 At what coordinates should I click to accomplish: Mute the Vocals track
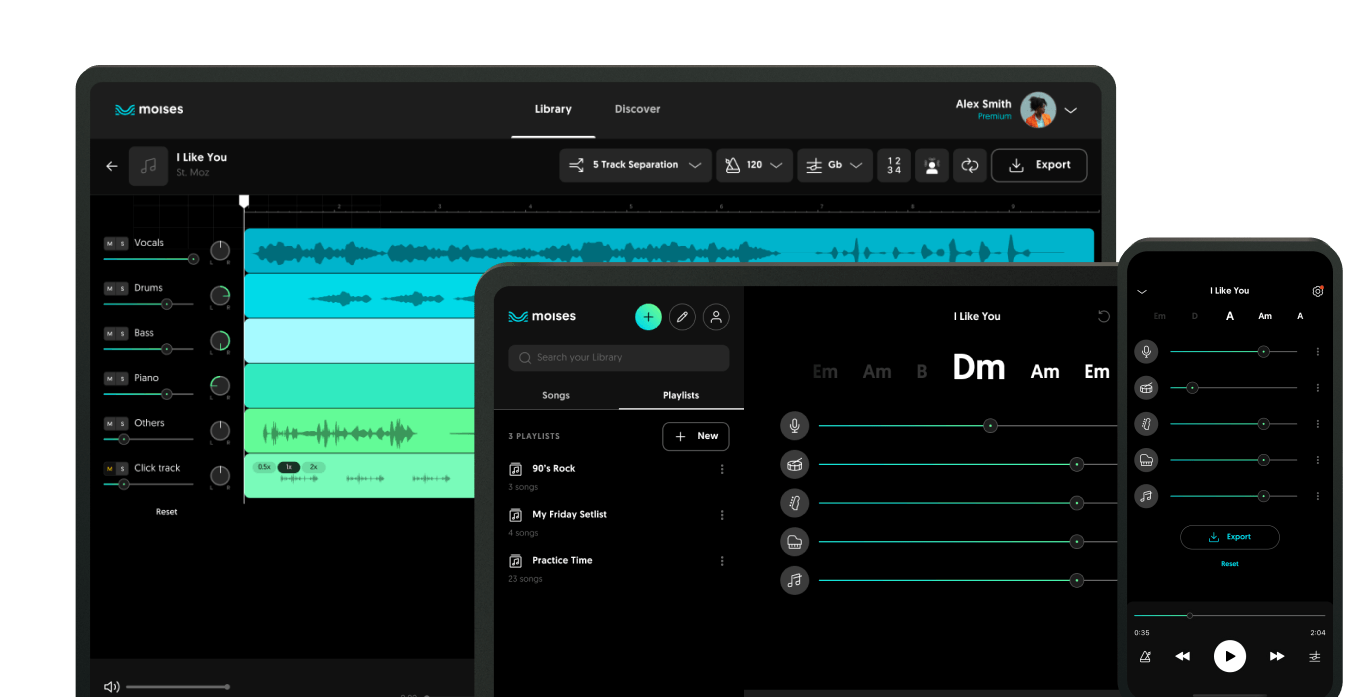pyautogui.click(x=110, y=244)
